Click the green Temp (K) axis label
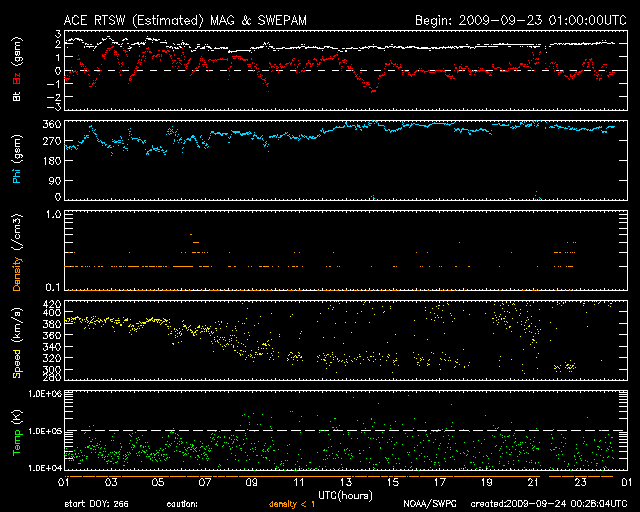Screen dimensions: 640x512 click(x=16, y=434)
